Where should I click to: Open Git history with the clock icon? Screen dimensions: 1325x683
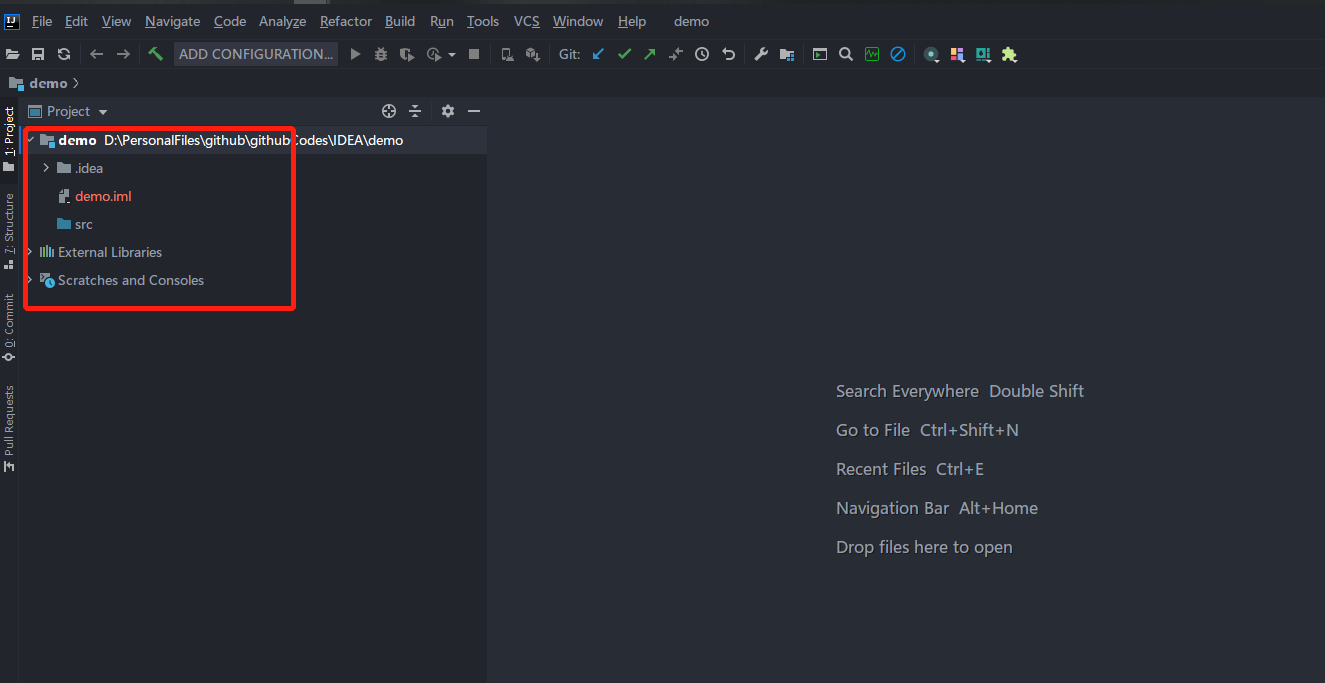coord(702,54)
